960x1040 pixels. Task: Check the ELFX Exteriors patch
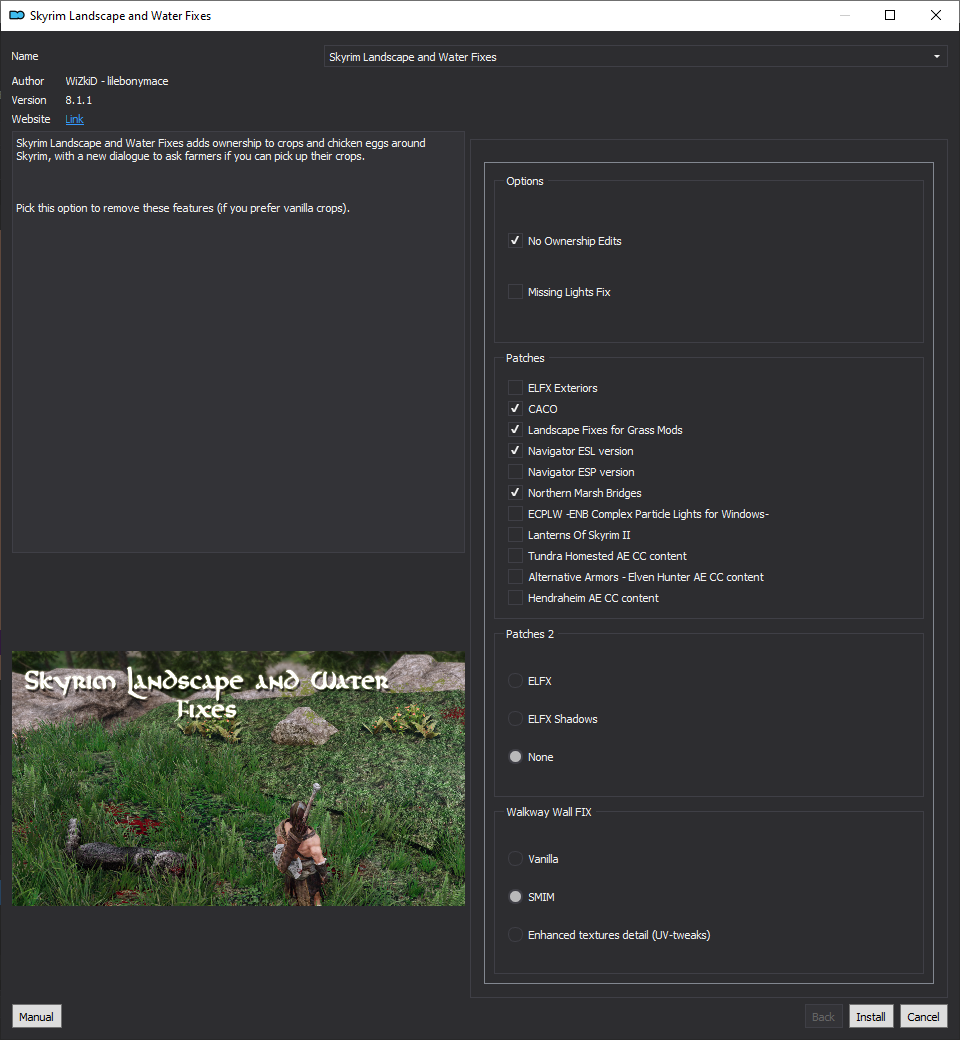point(515,388)
